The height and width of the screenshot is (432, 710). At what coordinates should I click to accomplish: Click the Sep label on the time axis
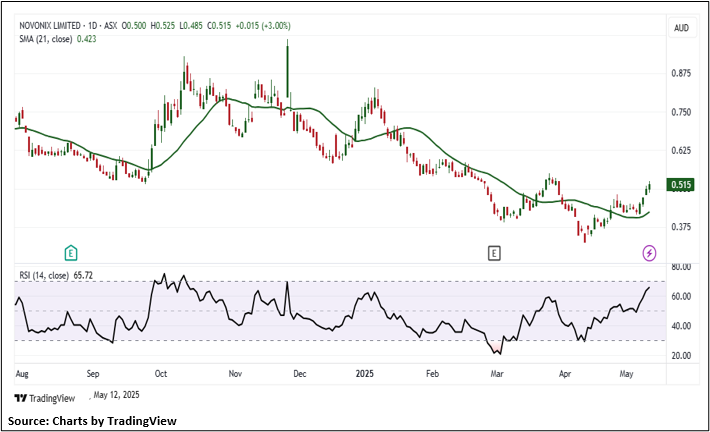click(93, 374)
